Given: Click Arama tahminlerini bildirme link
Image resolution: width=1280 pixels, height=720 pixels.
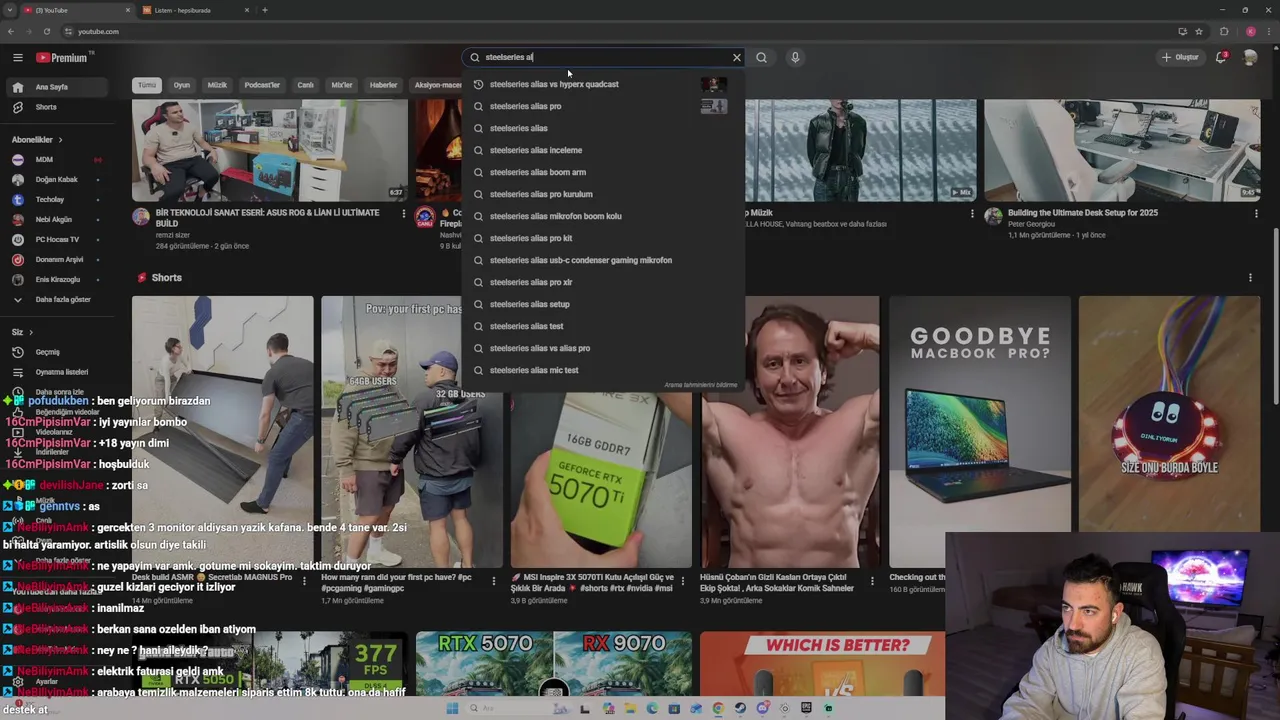Looking at the screenshot, I should 700,385.
